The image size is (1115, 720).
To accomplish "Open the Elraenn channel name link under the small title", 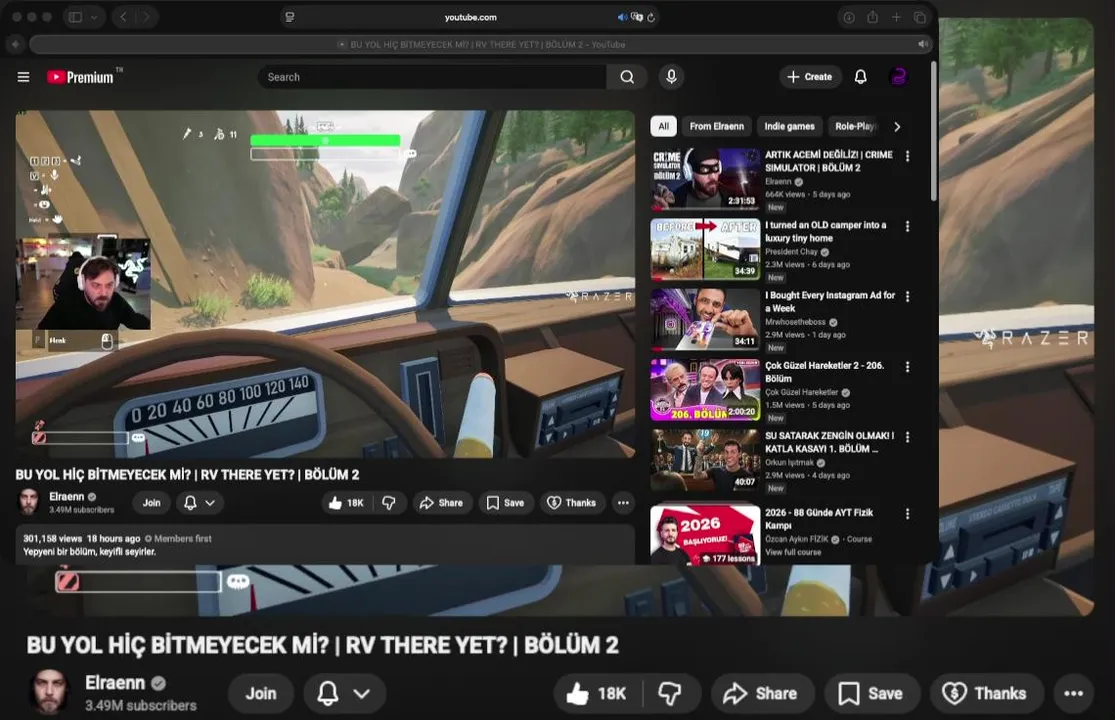I will (x=66, y=497).
